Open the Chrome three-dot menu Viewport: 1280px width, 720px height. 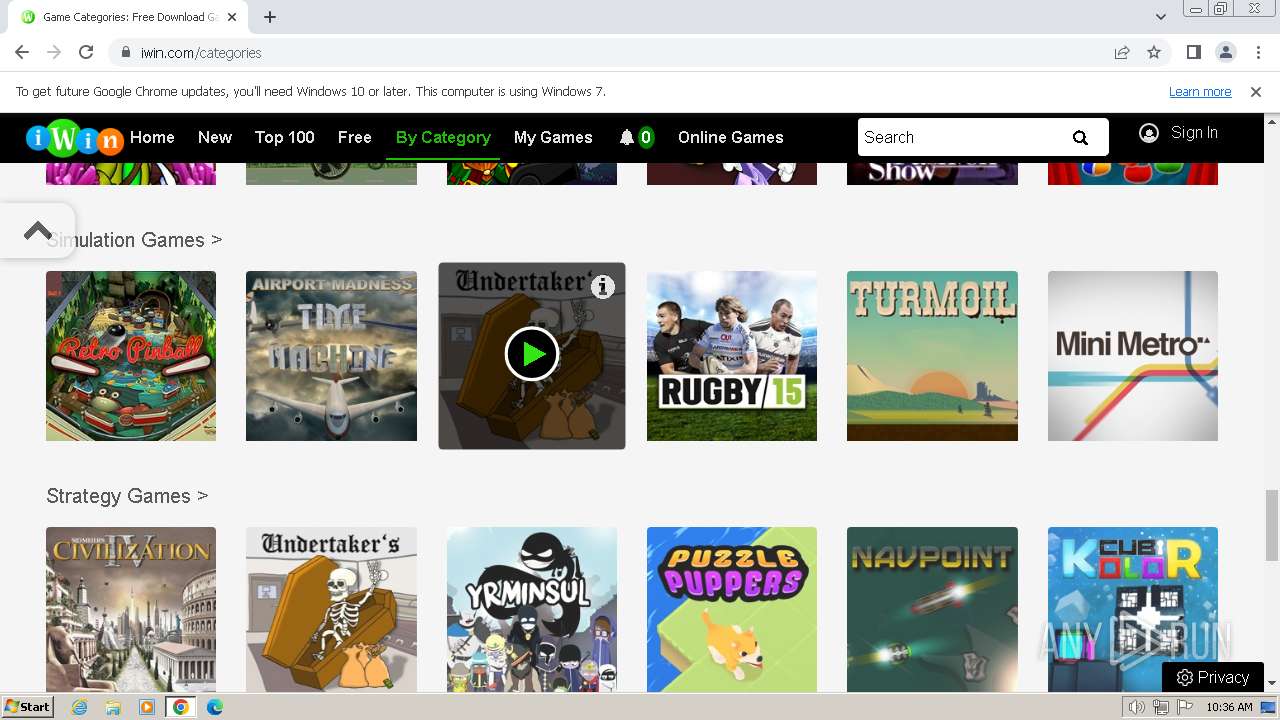pos(1257,52)
